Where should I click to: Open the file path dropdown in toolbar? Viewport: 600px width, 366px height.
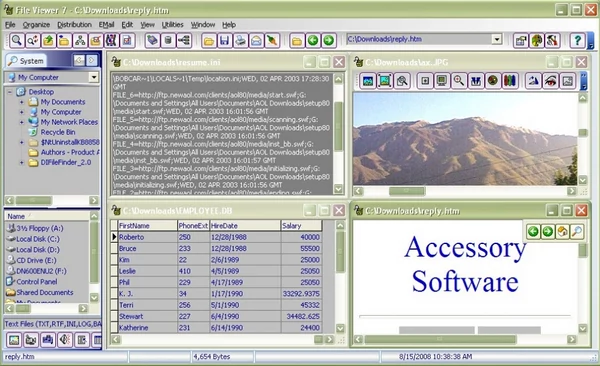497,39
